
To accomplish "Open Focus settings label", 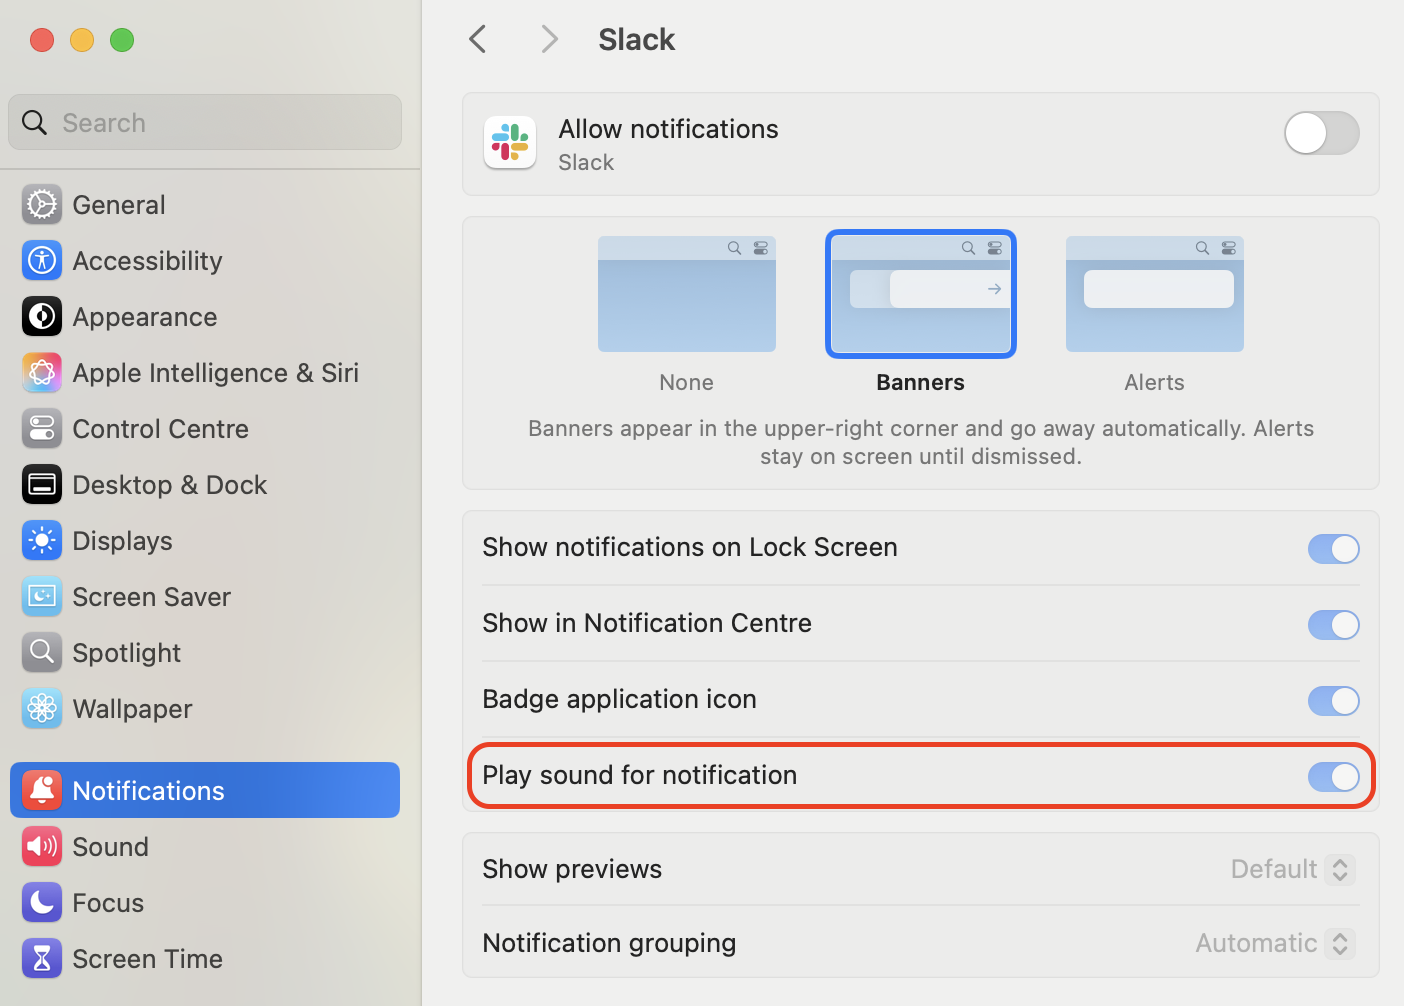I will click(108, 903).
